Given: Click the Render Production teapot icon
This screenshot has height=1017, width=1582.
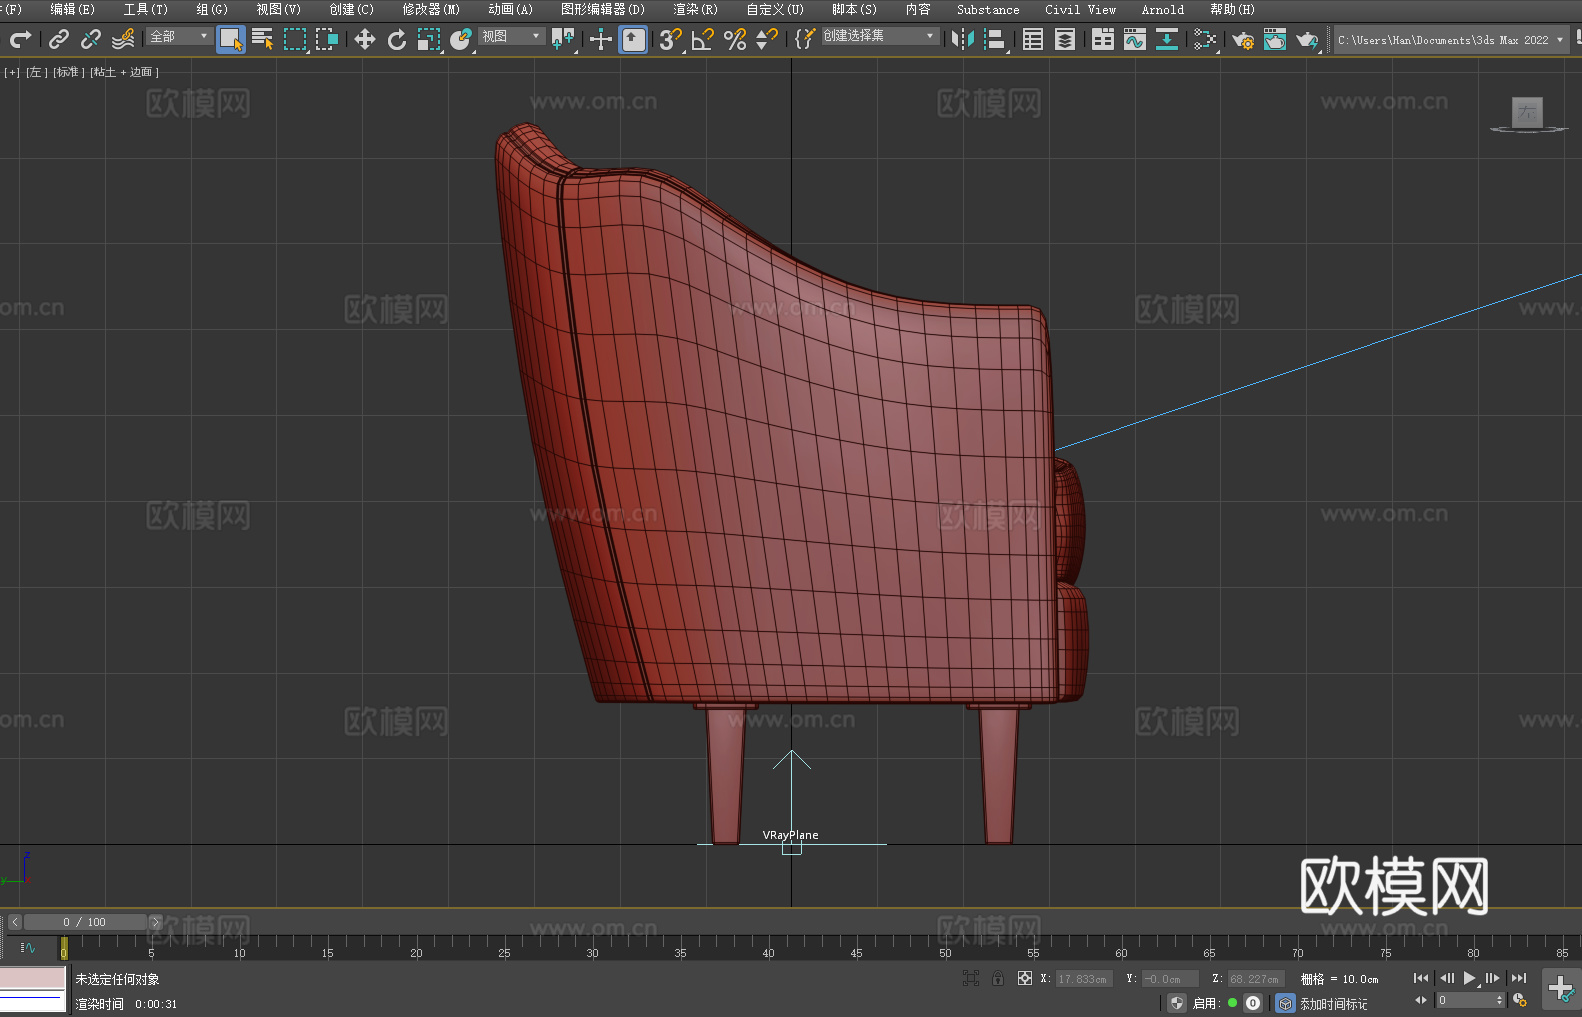Looking at the screenshot, I should click(1307, 39).
